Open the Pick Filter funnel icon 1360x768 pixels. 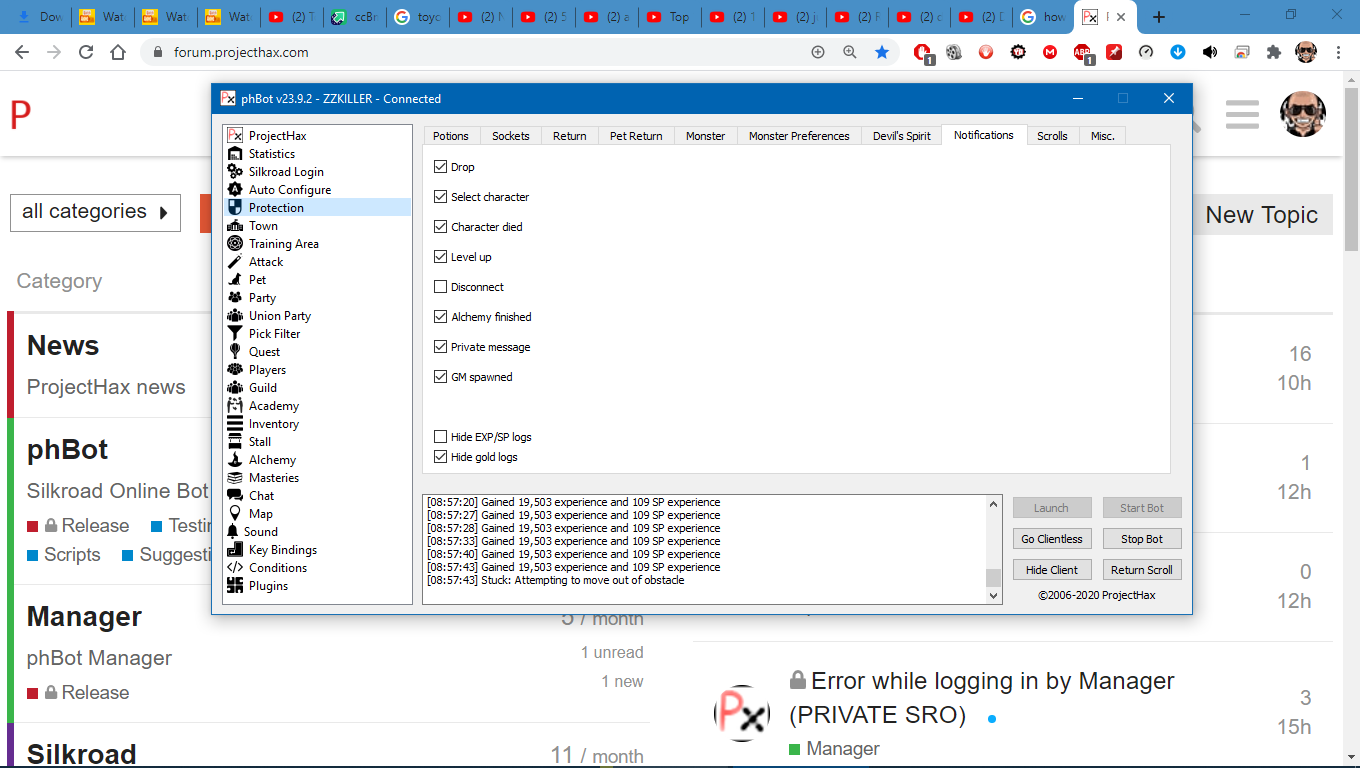(x=235, y=334)
